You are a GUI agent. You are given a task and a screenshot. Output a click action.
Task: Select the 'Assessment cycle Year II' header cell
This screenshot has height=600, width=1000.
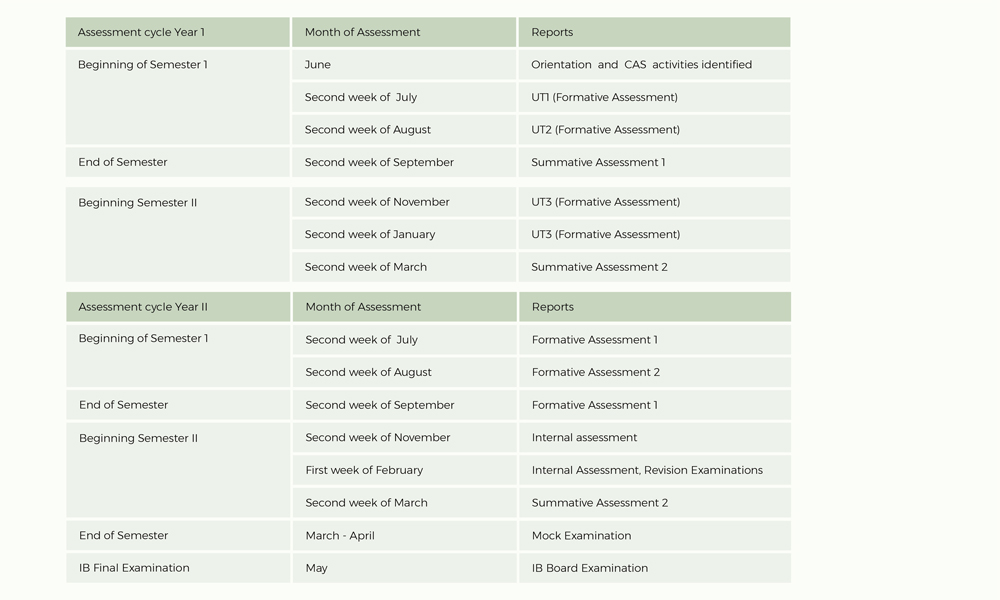click(x=179, y=307)
